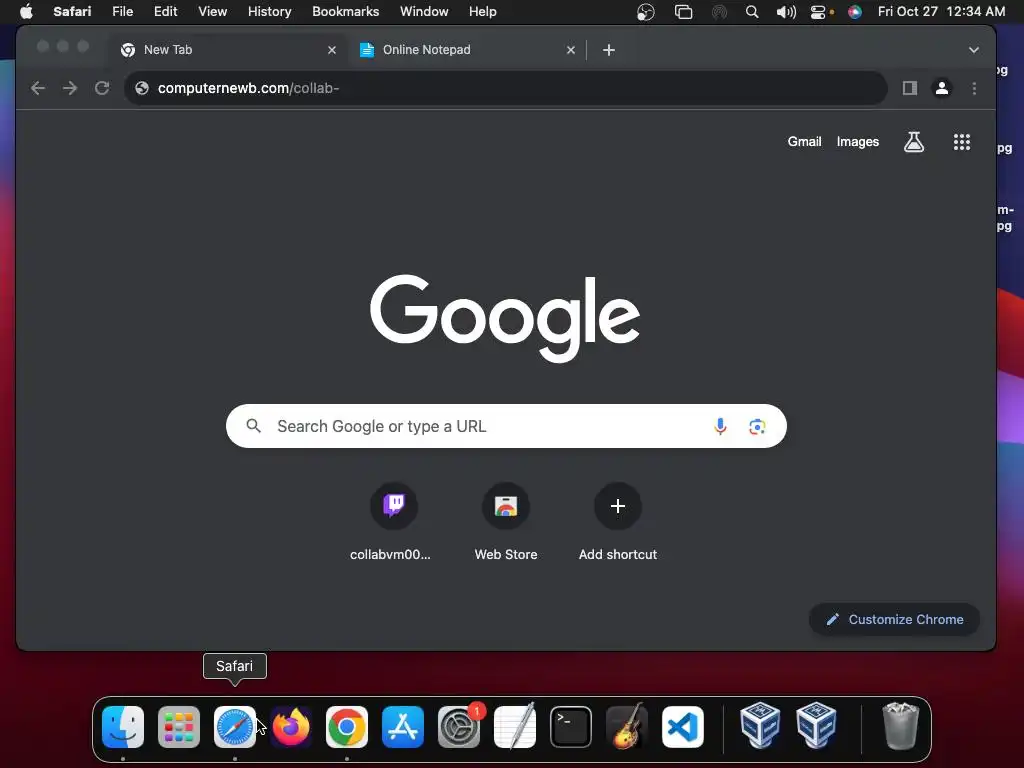View site information globe icon in the address bar

pos(142,88)
